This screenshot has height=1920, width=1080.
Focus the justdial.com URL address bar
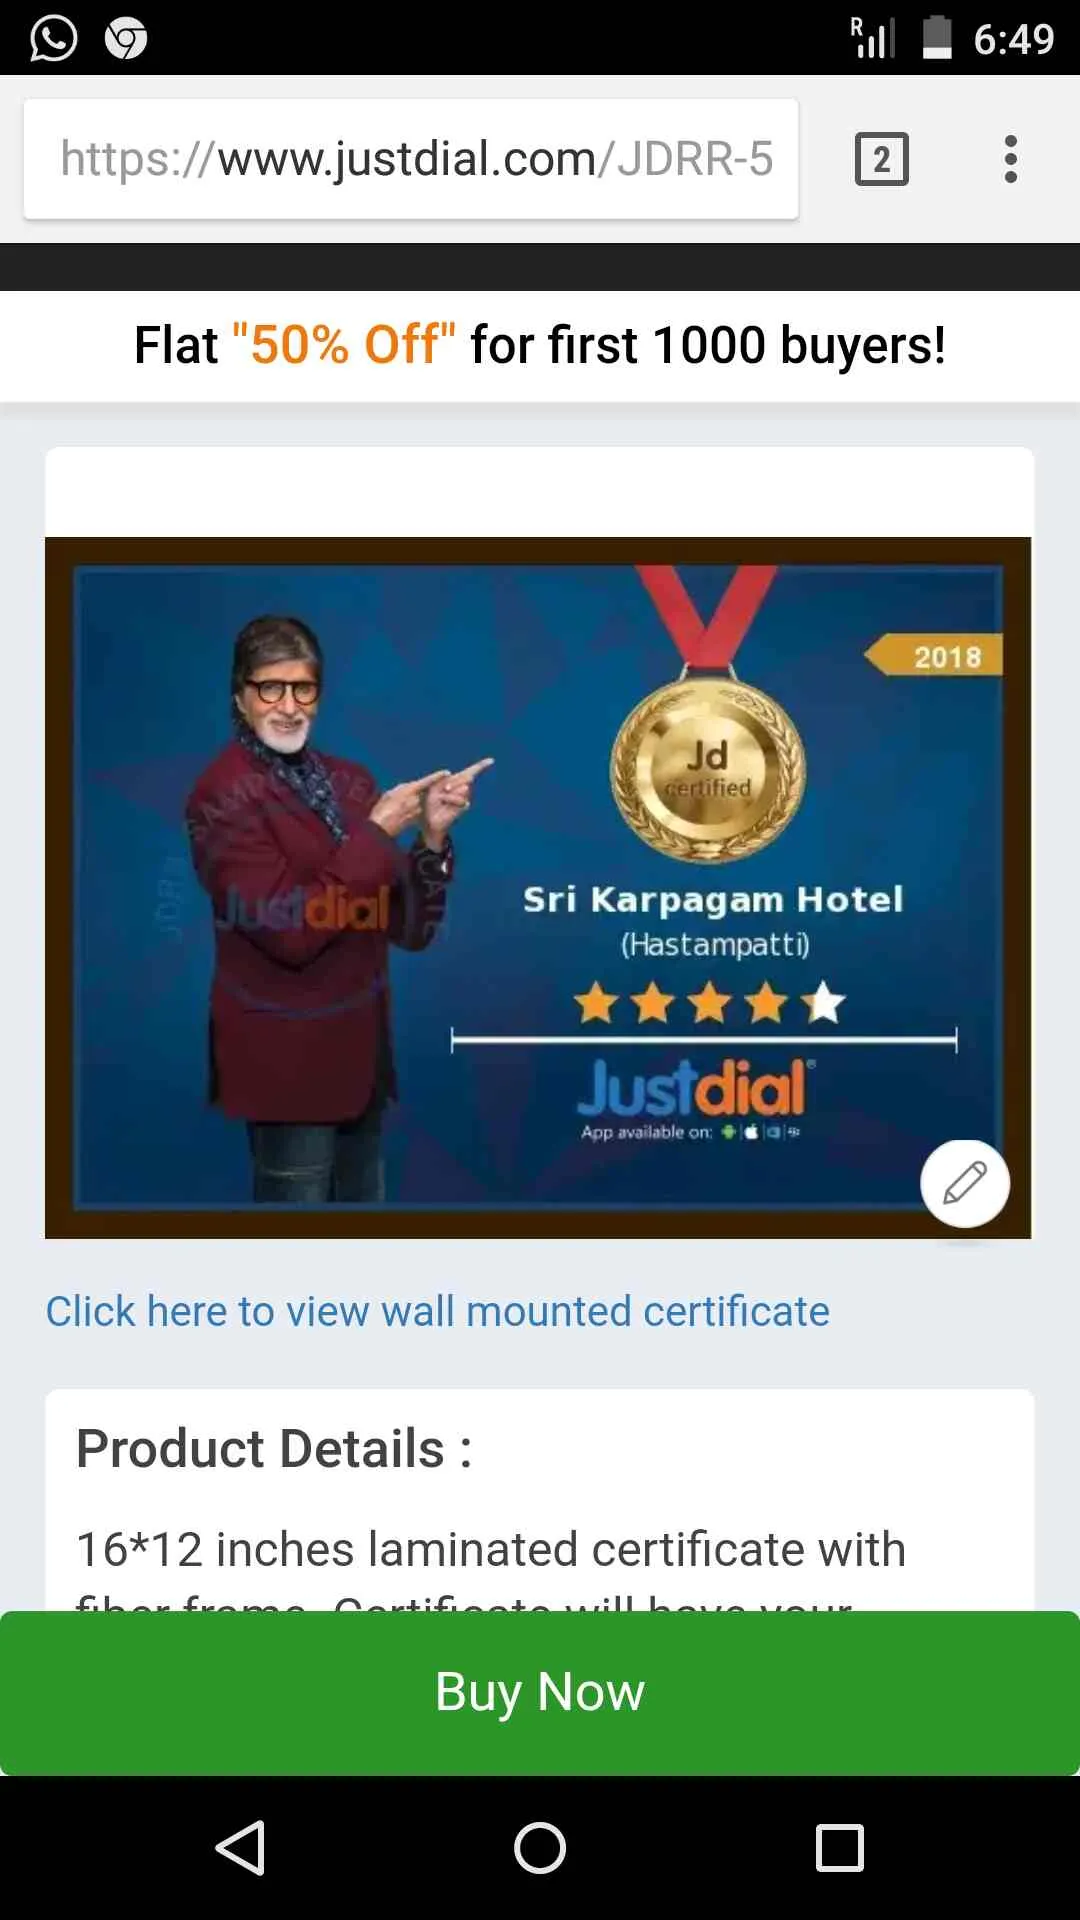point(411,159)
